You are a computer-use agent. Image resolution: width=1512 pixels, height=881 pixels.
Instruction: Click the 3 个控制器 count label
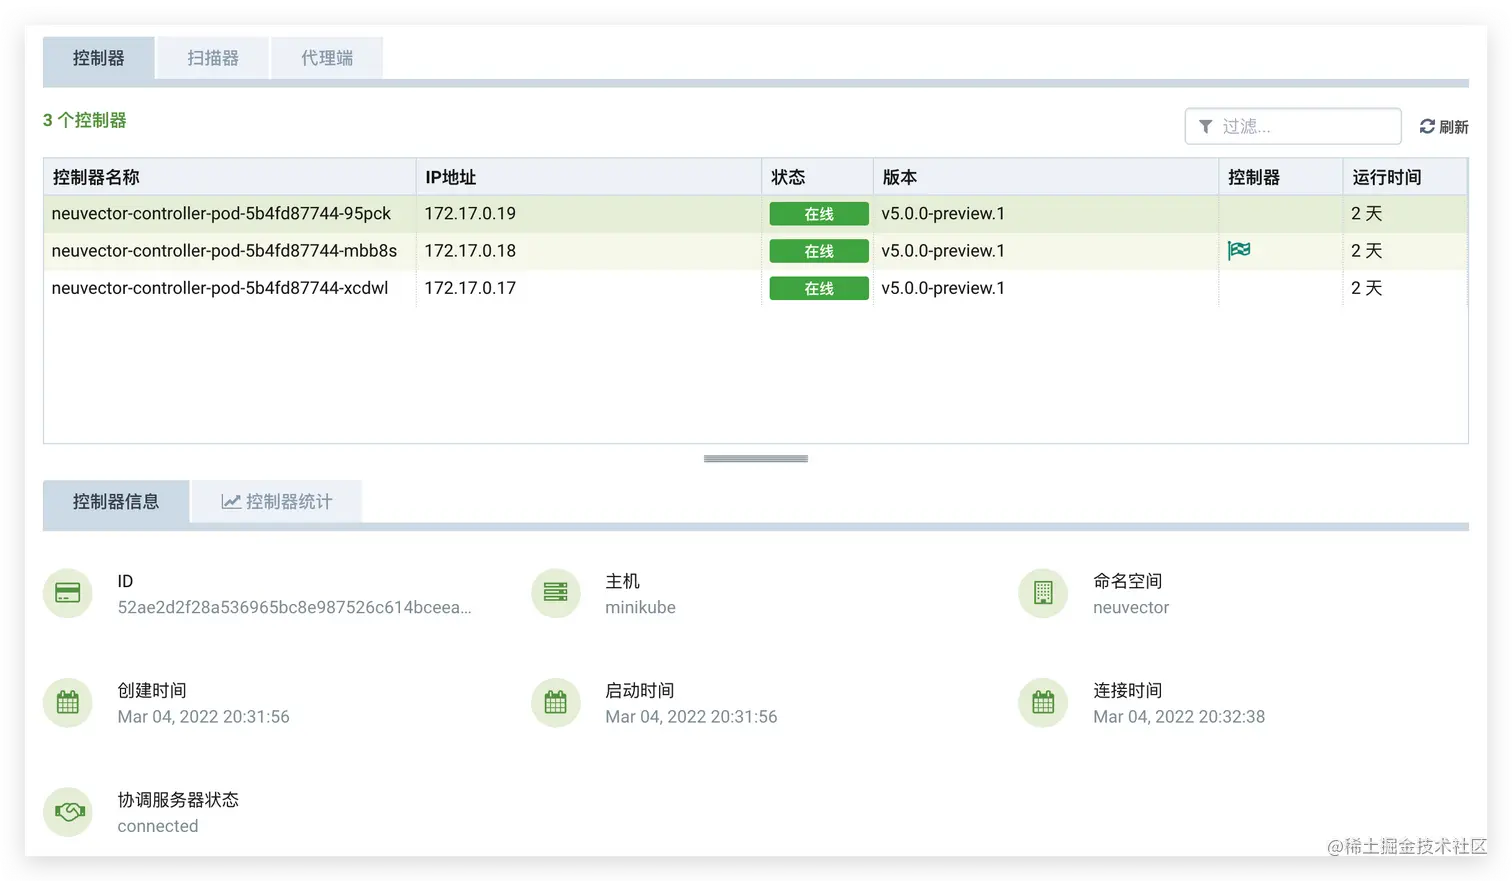pos(85,120)
